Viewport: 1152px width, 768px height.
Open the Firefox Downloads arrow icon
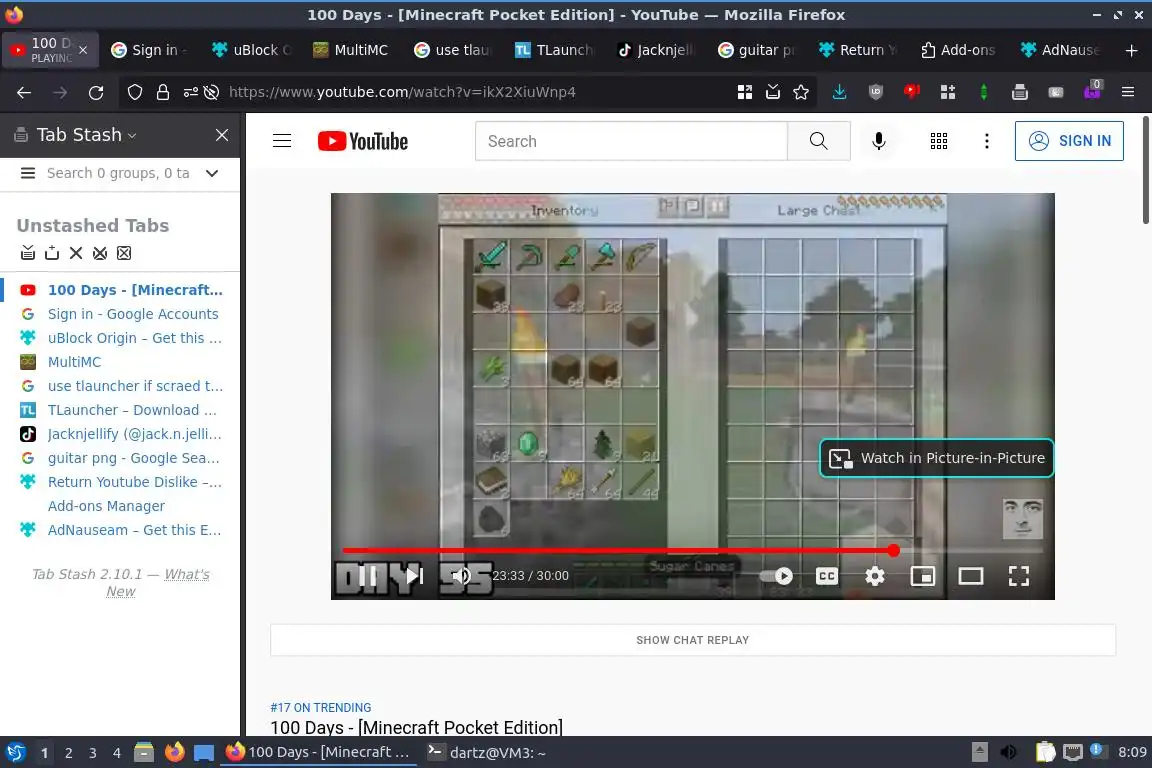(839, 92)
